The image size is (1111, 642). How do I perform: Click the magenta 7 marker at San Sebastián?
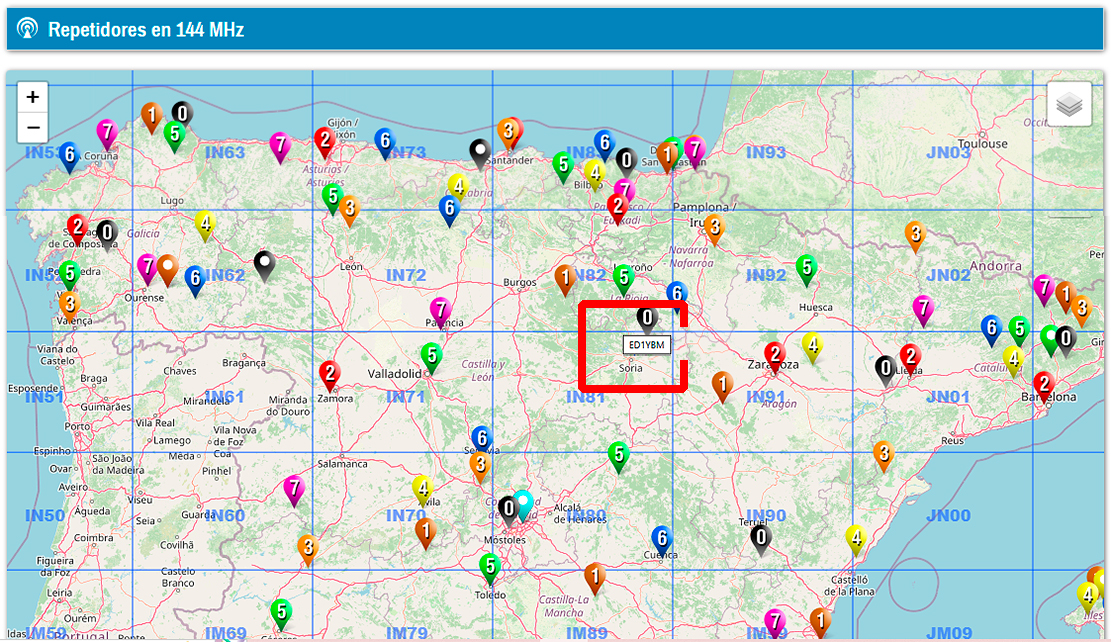click(x=694, y=153)
